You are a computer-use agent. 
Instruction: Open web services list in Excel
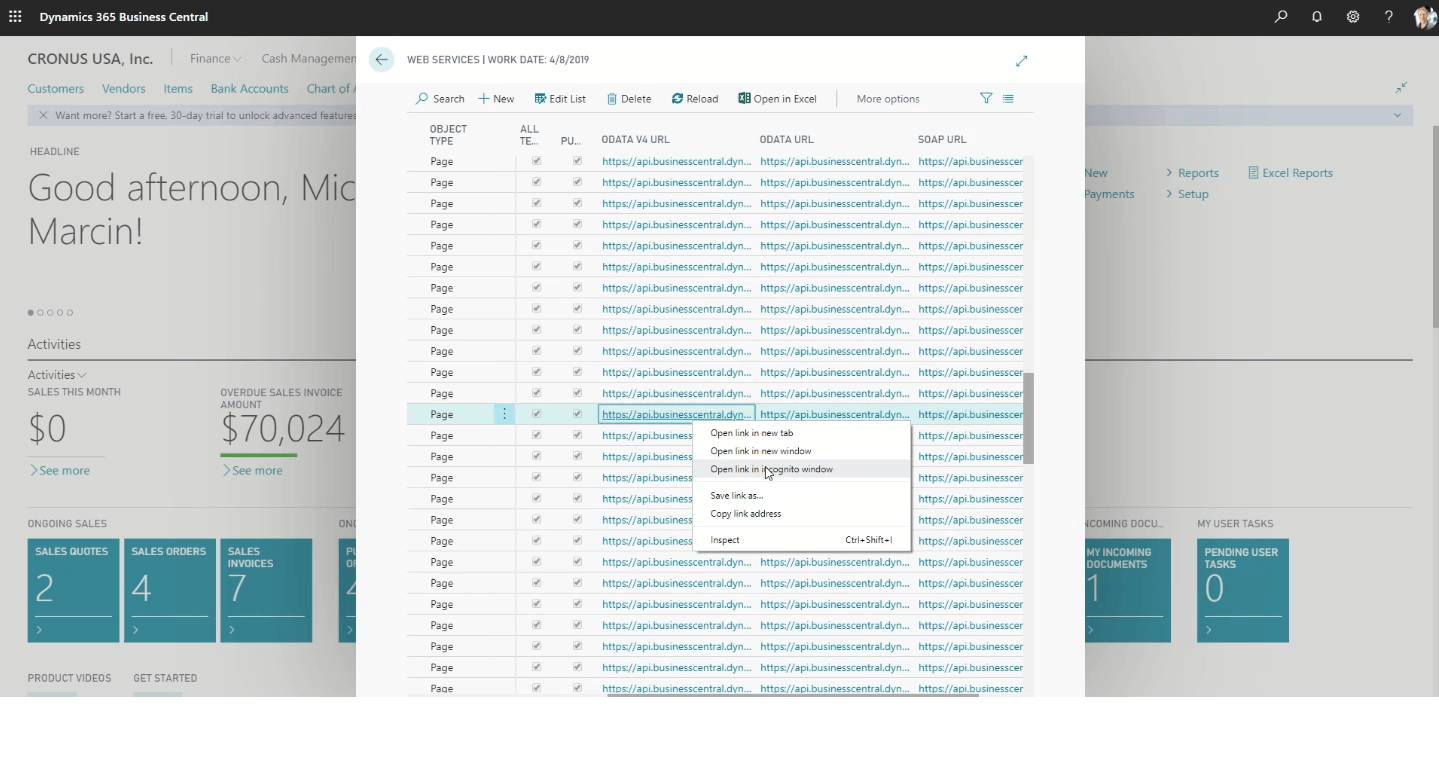[777, 99]
